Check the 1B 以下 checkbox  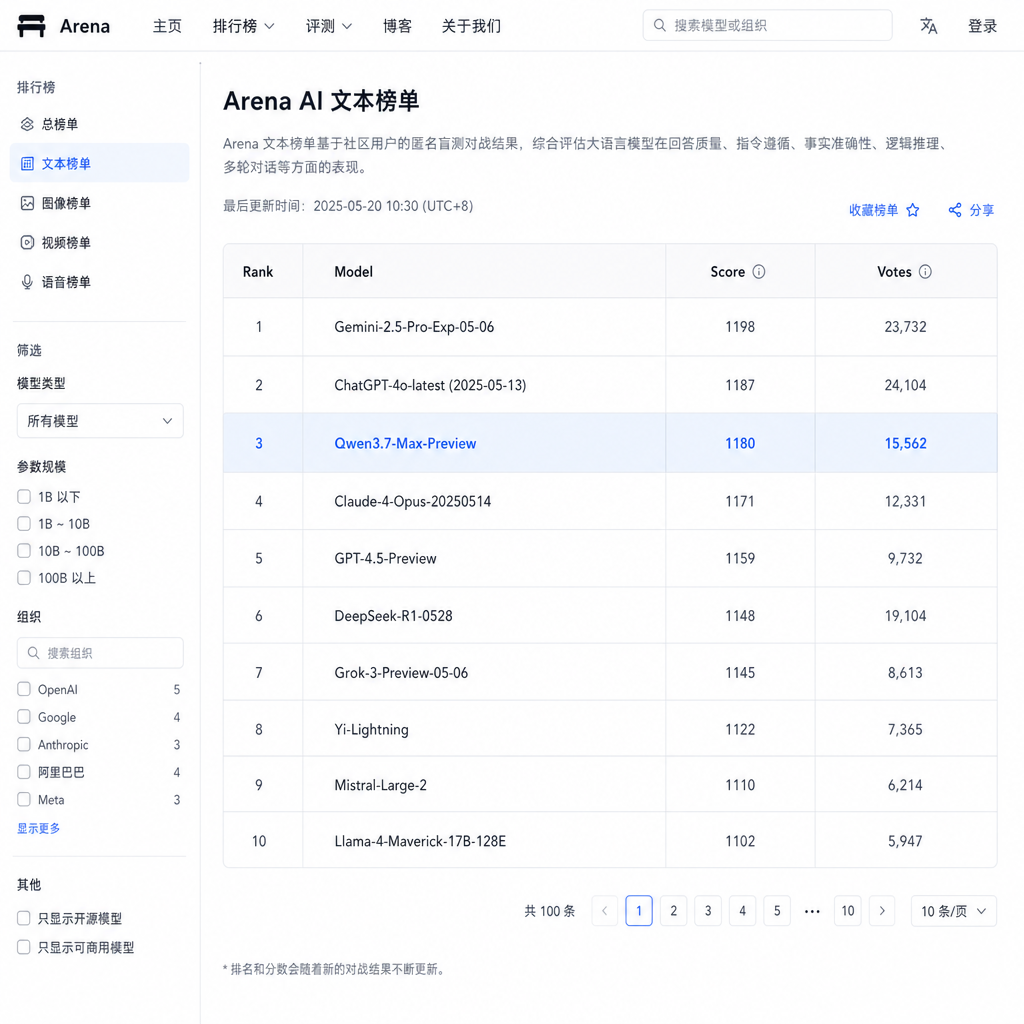coord(24,496)
